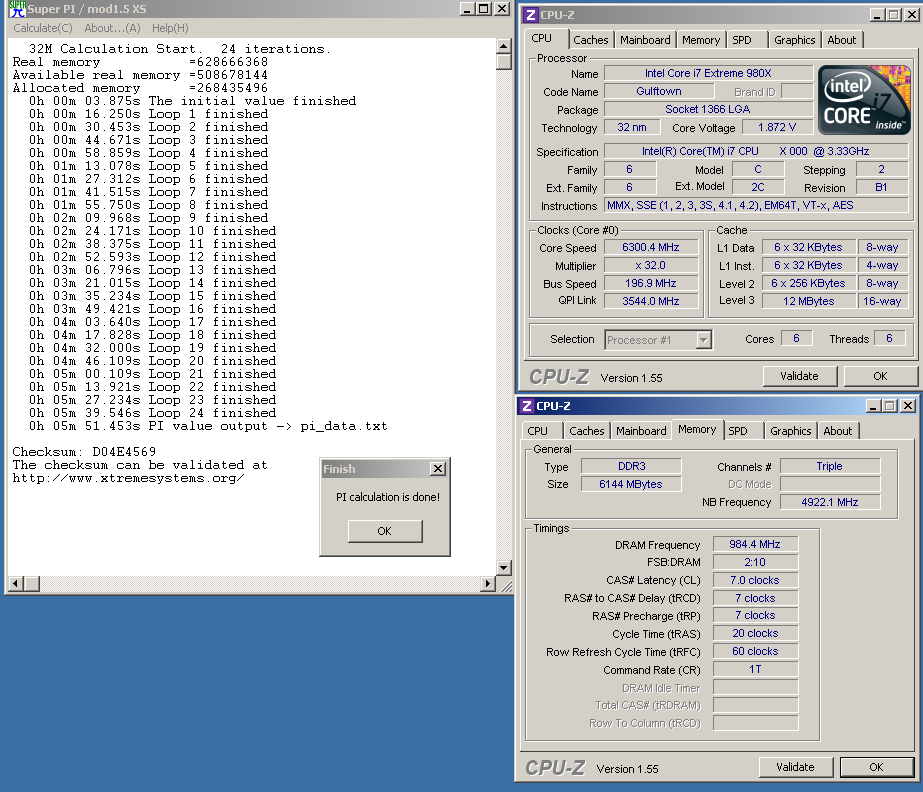Open the Processor #1 selection dropdown
This screenshot has width=923, height=792.
click(703, 340)
